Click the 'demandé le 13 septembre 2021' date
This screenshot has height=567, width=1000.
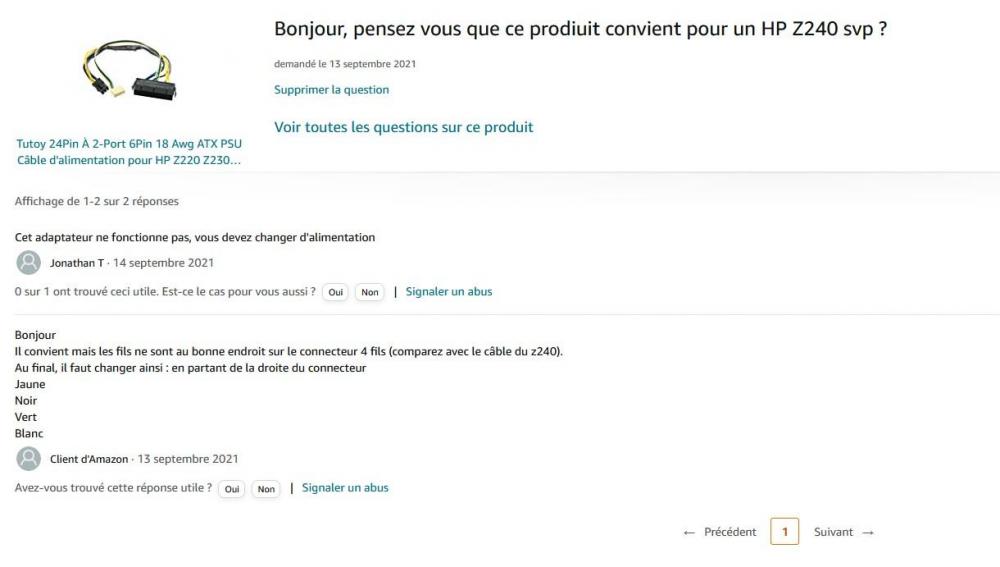[x=345, y=64]
